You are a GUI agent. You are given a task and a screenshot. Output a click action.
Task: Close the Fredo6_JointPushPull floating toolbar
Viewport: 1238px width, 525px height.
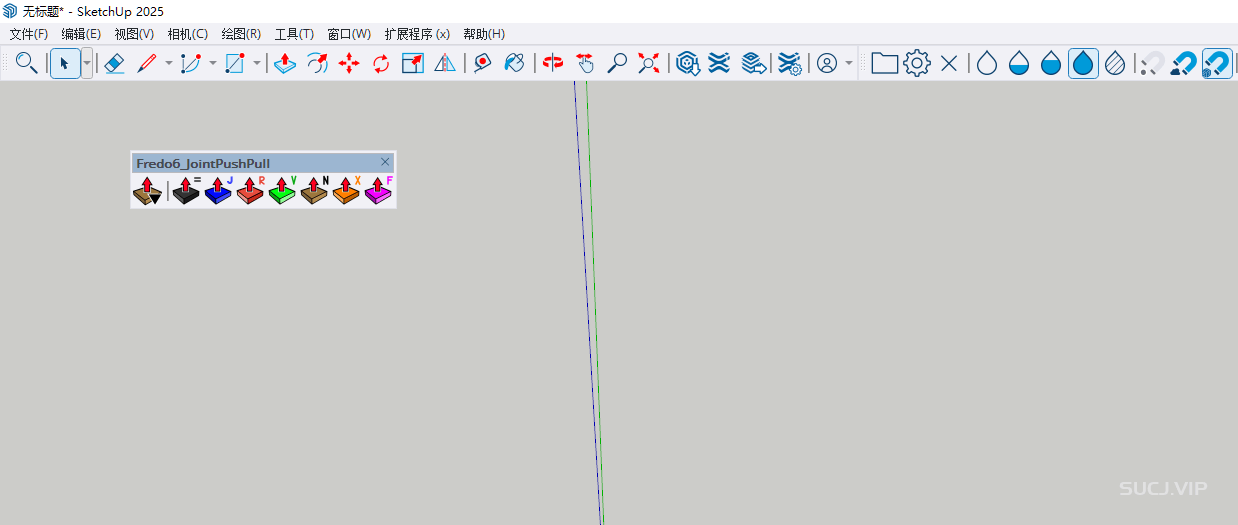point(385,162)
